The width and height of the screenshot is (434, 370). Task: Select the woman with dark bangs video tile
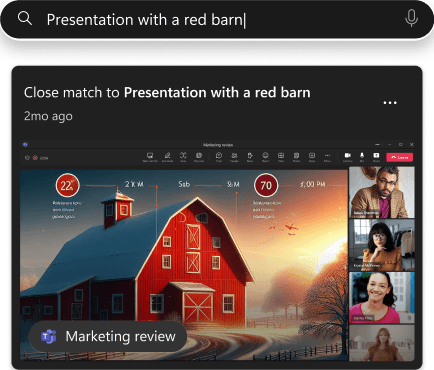[382, 245]
